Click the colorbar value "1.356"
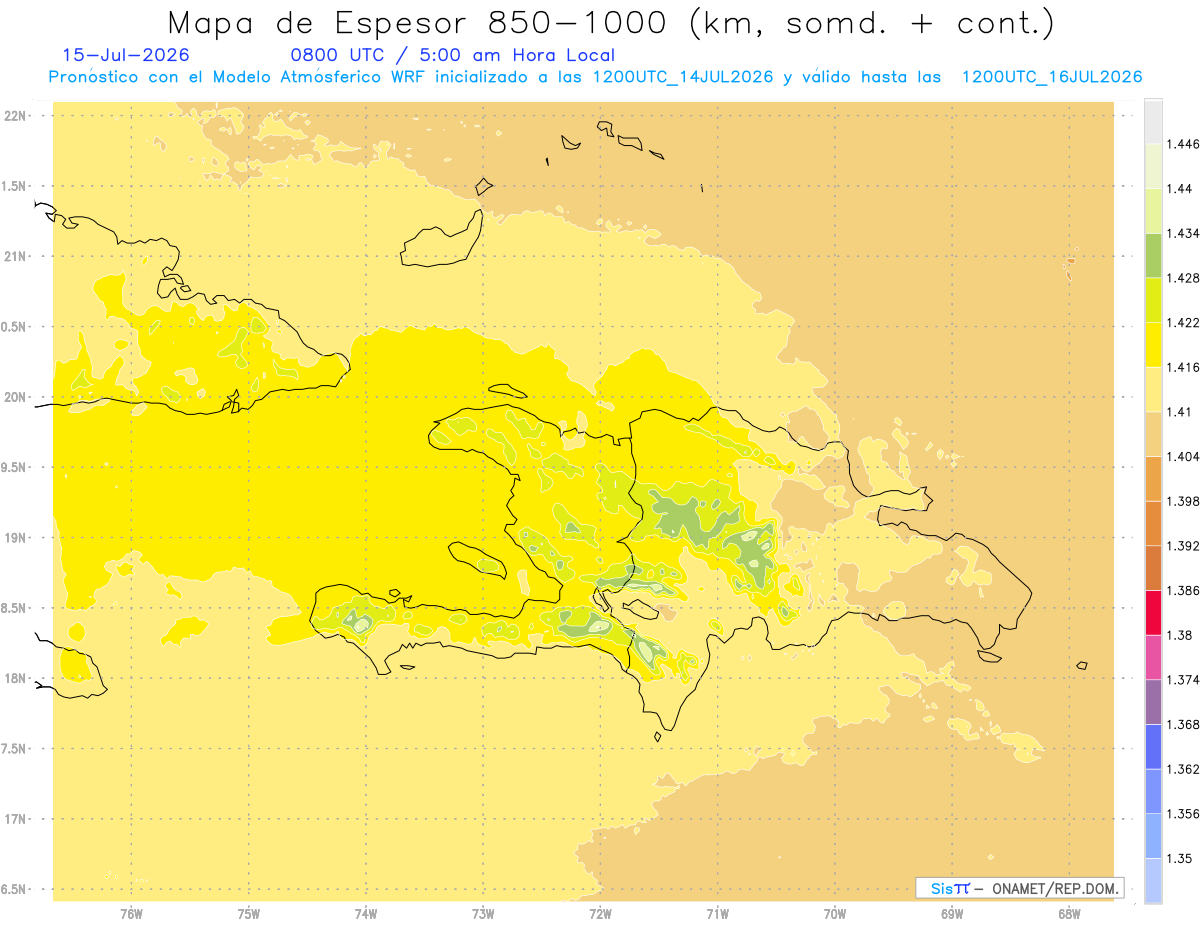The height and width of the screenshot is (927, 1200). click(x=1183, y=814)
